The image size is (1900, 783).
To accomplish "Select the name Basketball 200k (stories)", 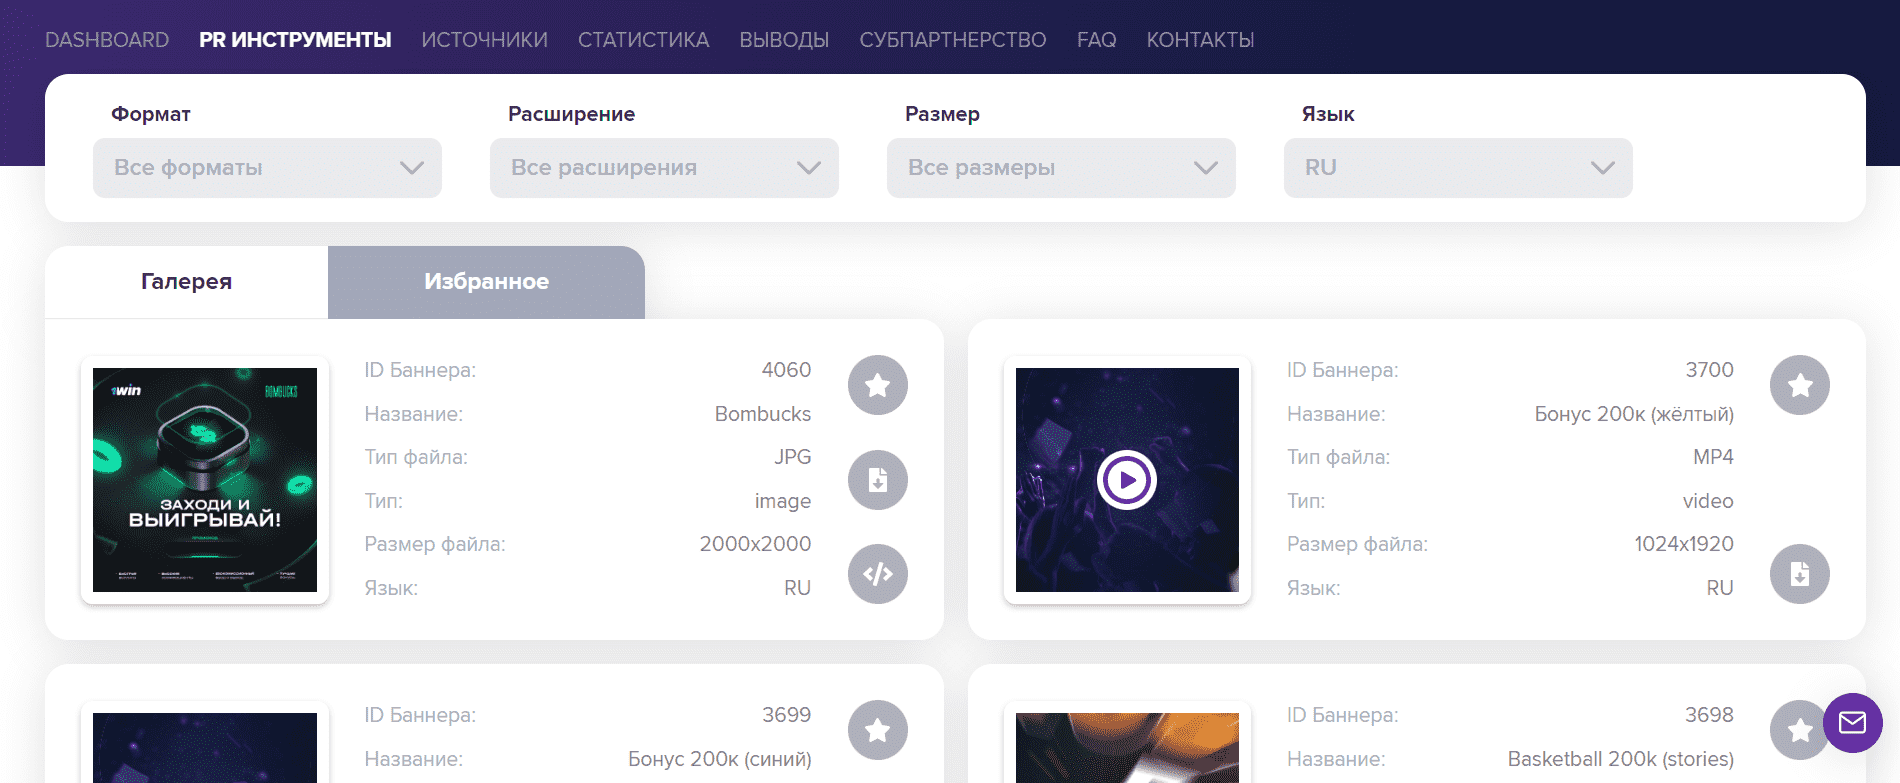I will pyautogui.click(x=1621, y=759).
